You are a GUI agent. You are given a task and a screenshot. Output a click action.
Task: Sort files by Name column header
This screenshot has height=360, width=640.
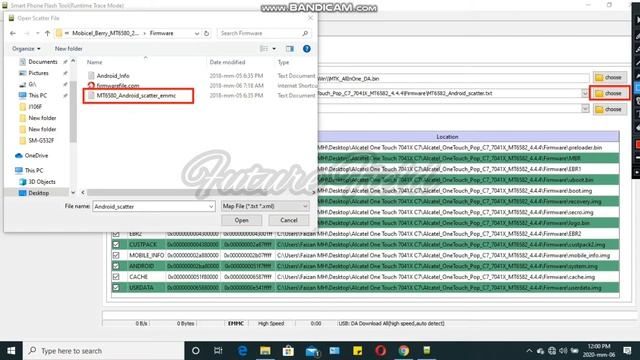point(94,62)
